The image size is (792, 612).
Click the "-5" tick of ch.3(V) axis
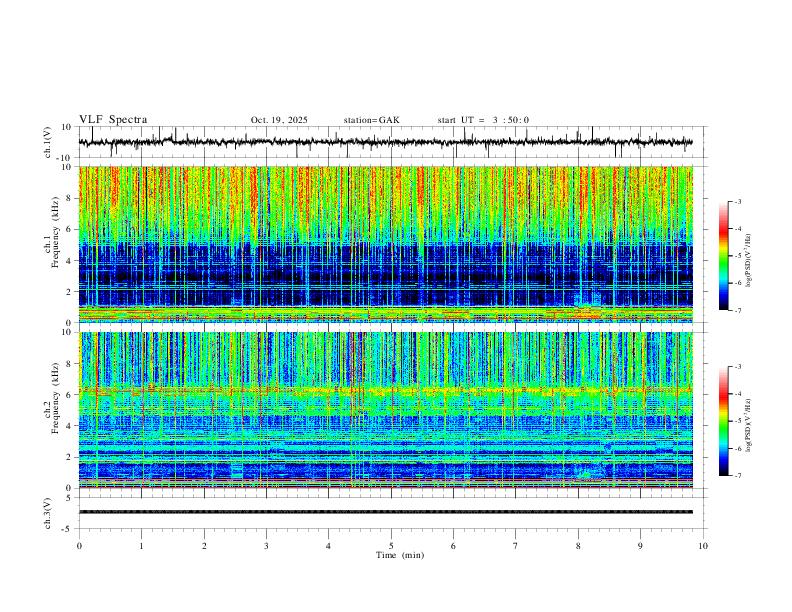68,529
